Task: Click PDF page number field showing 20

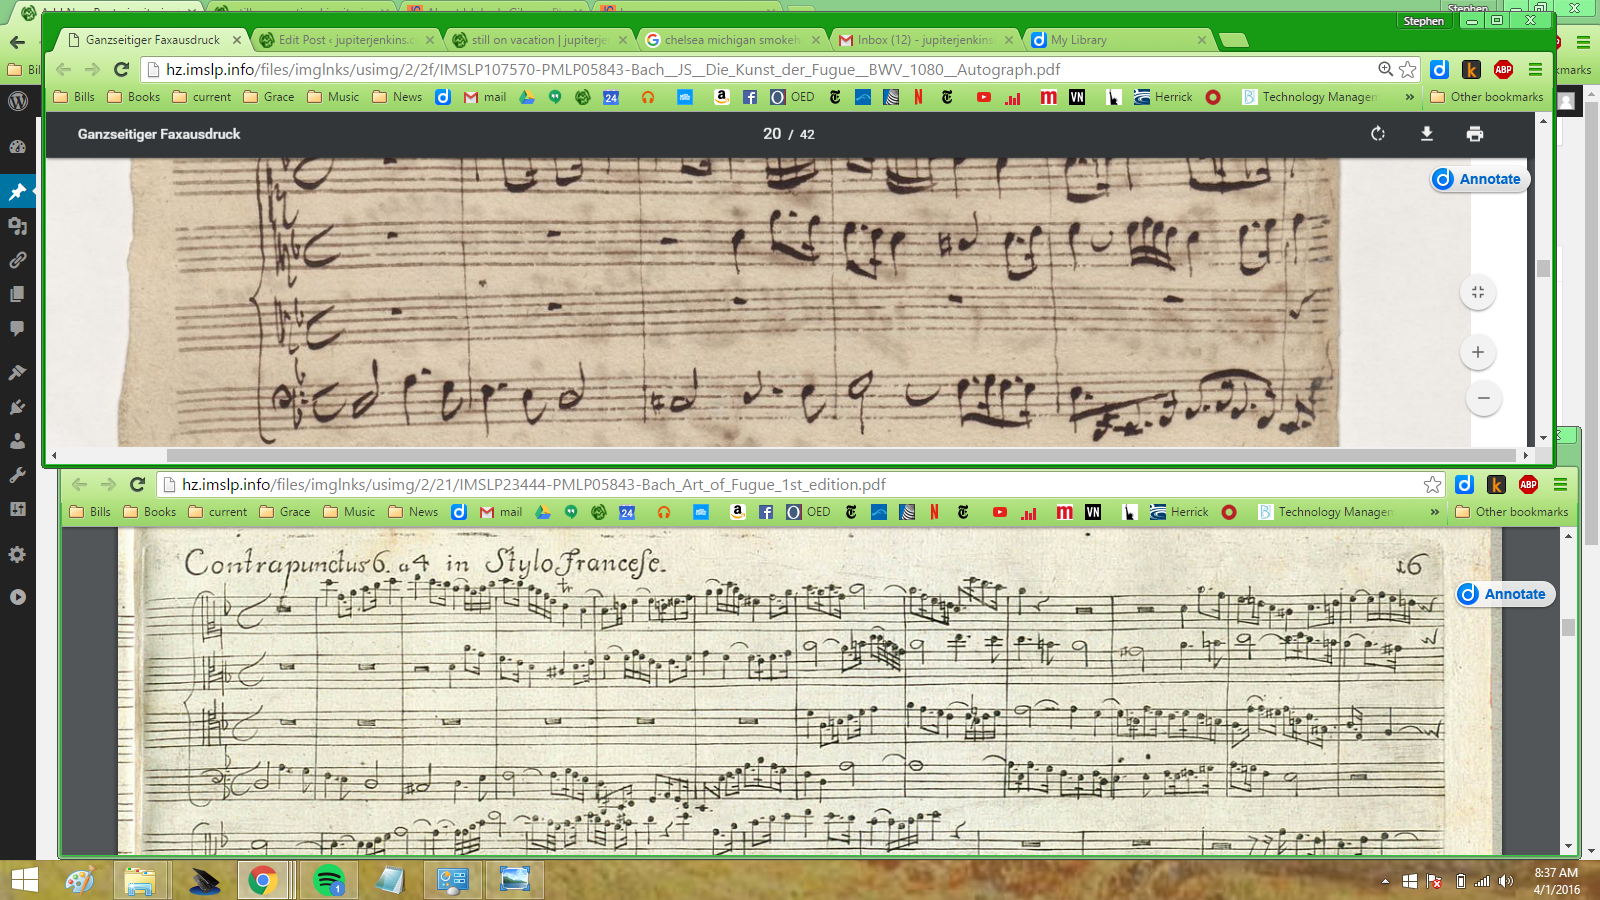Action: [x=772, y=134]
